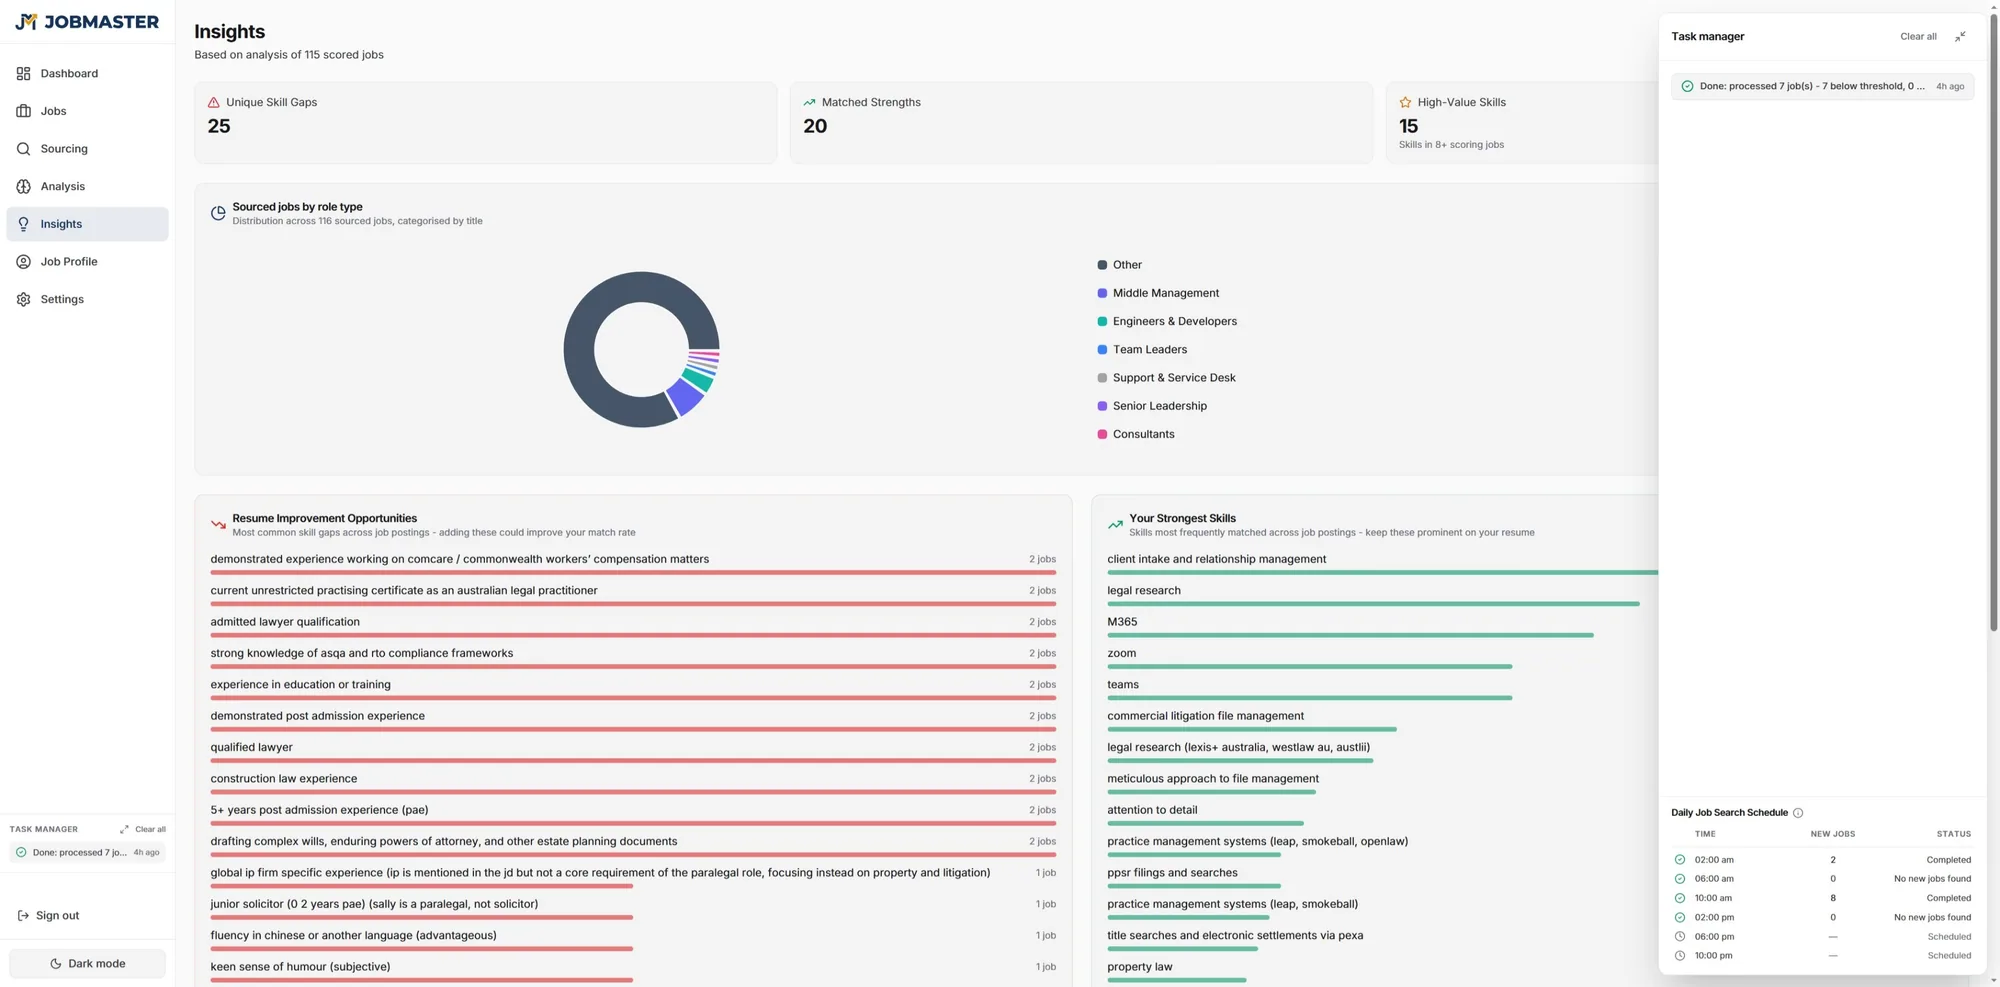Image resolution: width=2000 pixels, height=987 pixels.
Task: Click the Middle Management legend swatch
Action: coord(1102,293)
